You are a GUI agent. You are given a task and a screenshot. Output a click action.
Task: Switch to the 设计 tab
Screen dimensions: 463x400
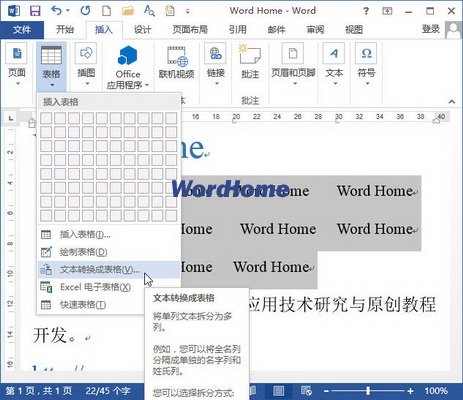[x=142, y=30]
